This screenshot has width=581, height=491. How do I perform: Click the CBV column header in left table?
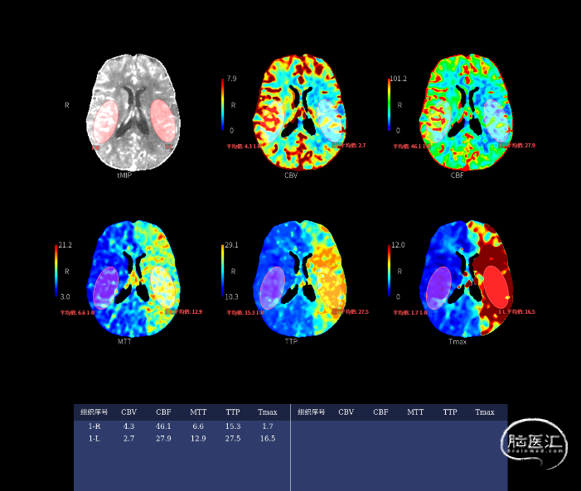pyautogui.click(x=129, y=412)
